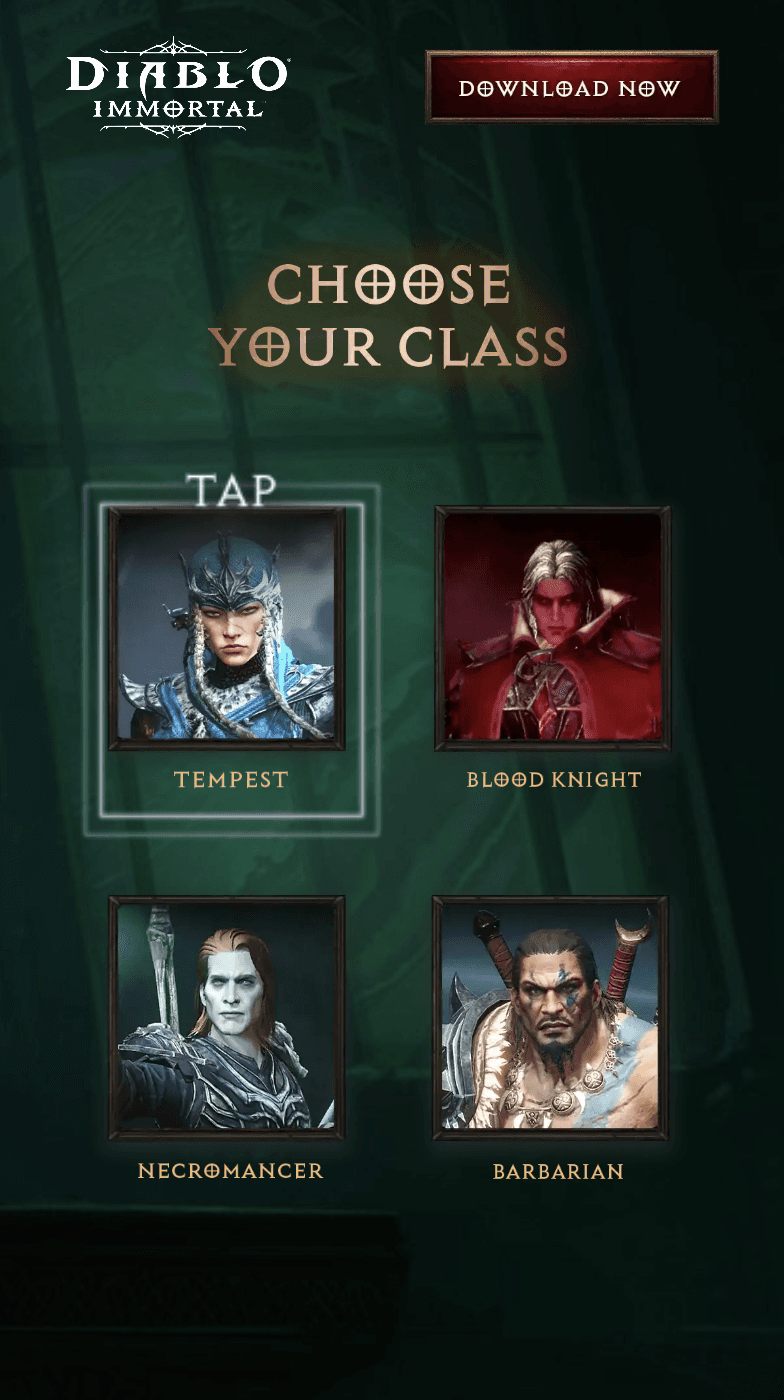
Task: Click the DIABLO word in the logo
Action: click(177, 75)
